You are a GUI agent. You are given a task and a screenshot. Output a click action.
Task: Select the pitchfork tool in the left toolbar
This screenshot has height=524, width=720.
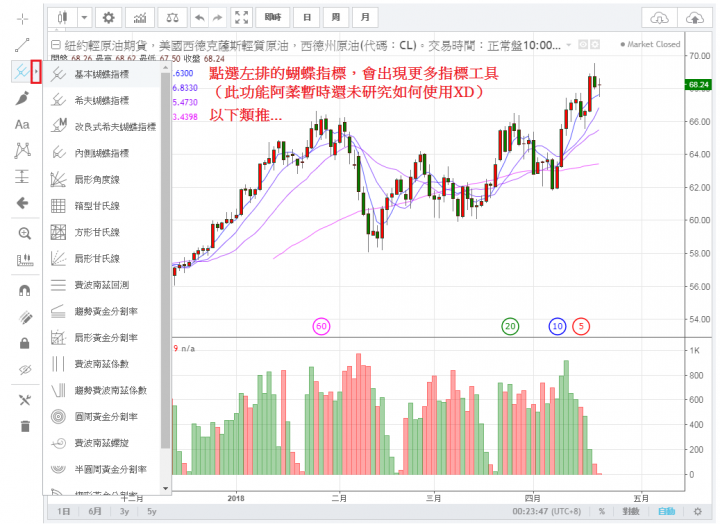21,72
